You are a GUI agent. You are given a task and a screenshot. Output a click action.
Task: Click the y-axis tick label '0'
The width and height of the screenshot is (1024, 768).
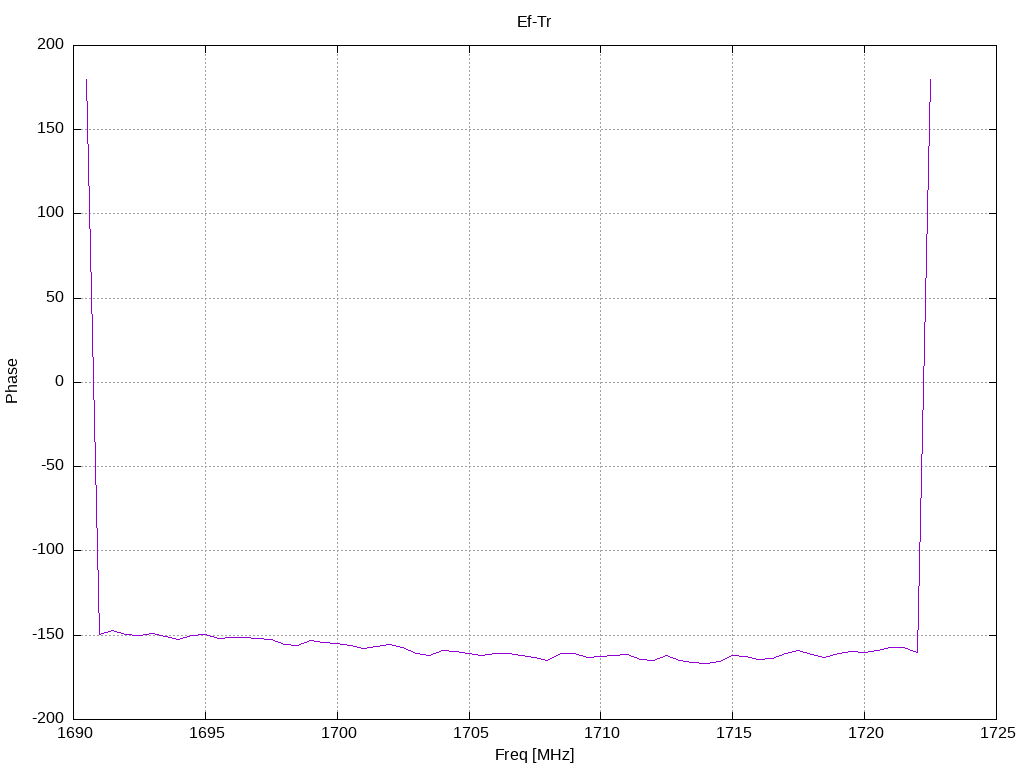(x=60, y=381)
